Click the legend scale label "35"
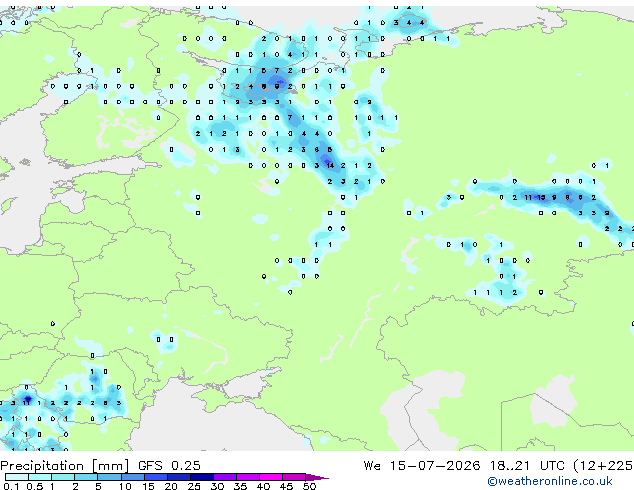The height and width of the screenshot is (490, 634). [241, 486]
